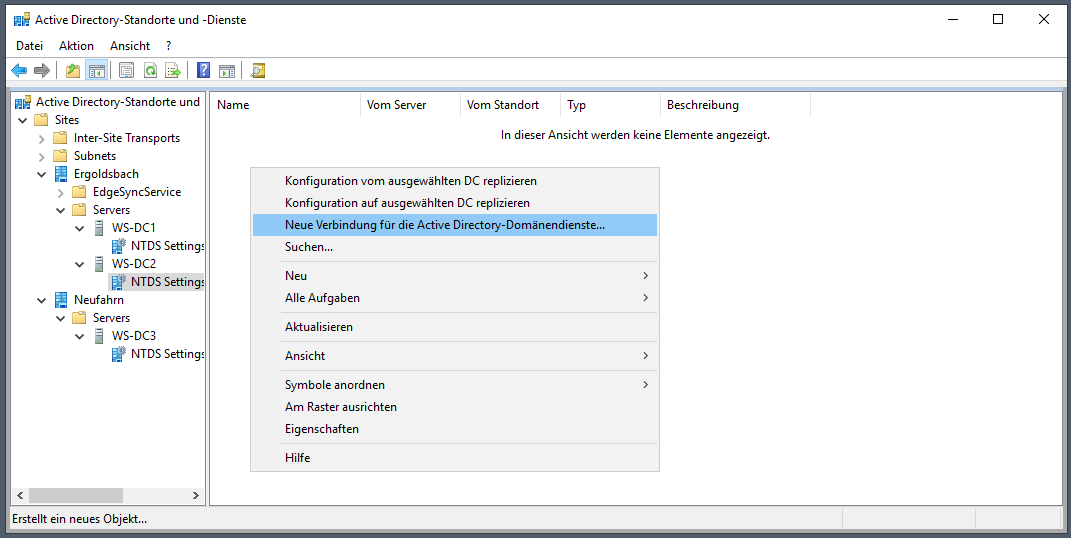Sort by the Vom Server column header
Image resolution: width=1071 pixels, height=538 pixels.
[x=411, y=105]
